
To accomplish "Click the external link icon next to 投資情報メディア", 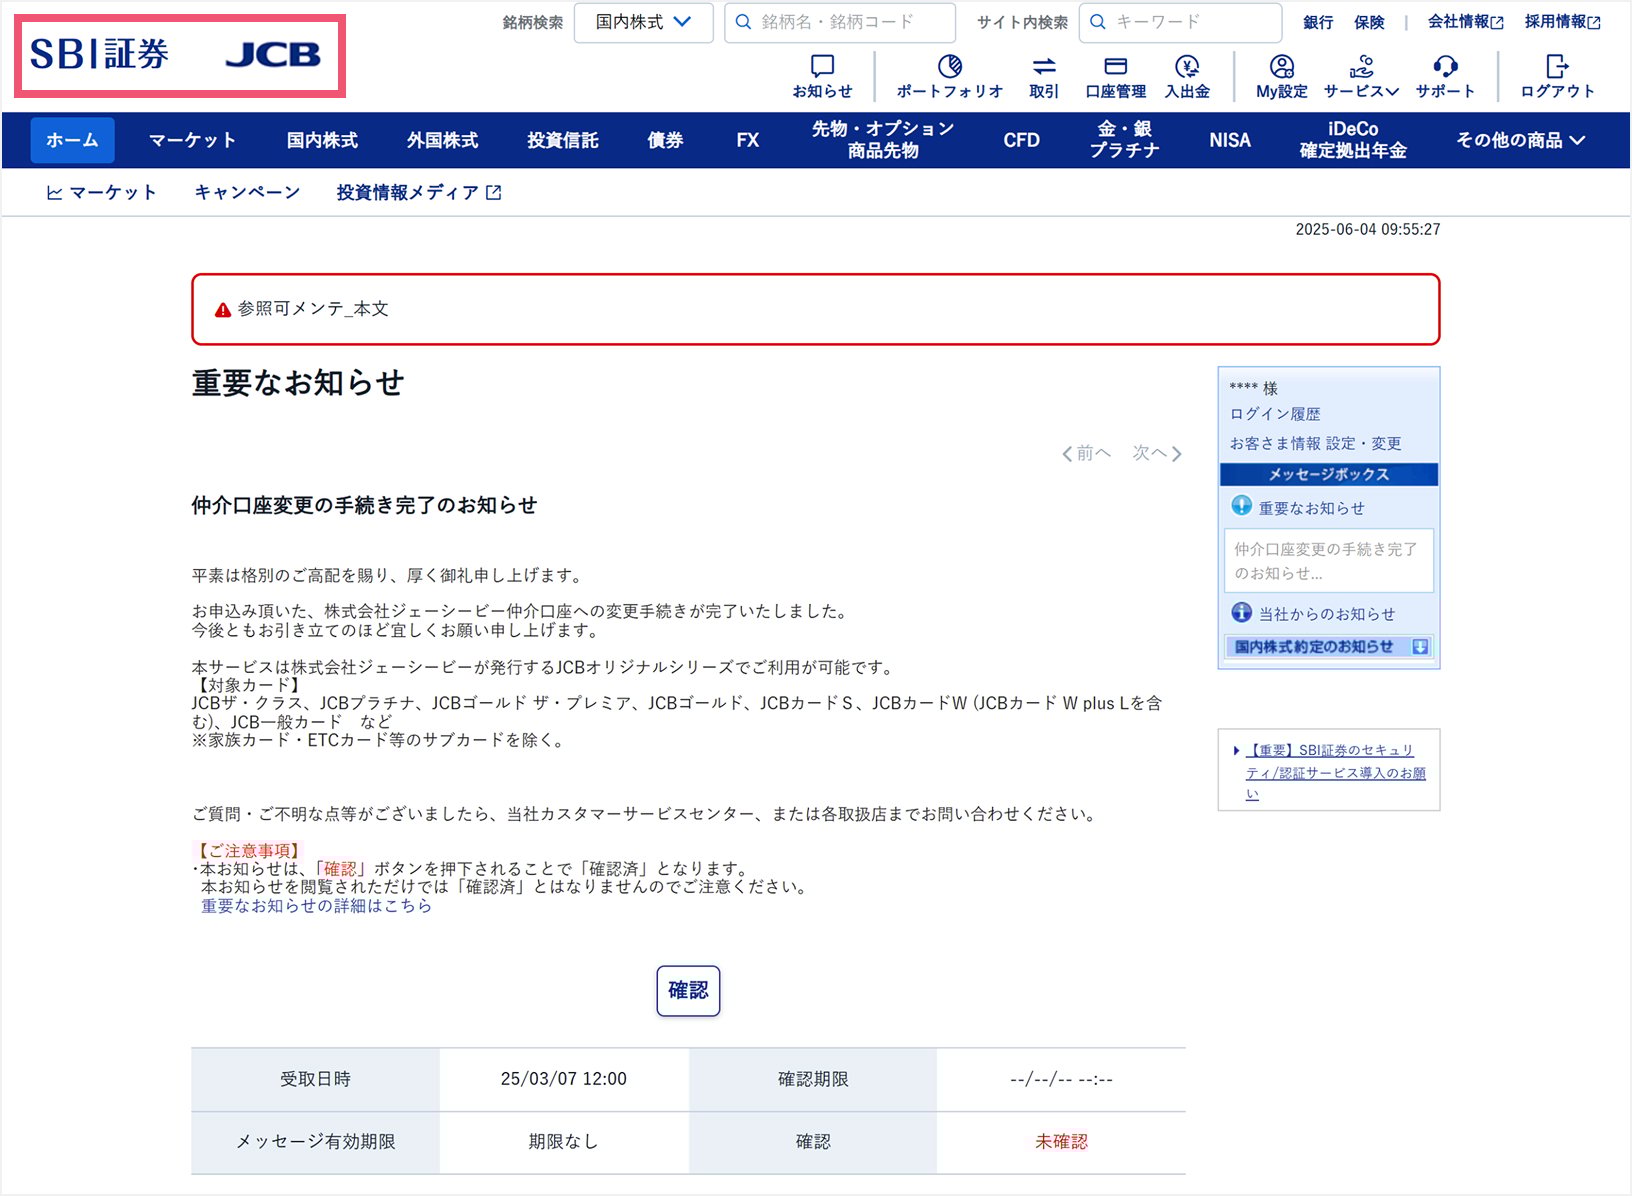I will click(x=494, y=191).
